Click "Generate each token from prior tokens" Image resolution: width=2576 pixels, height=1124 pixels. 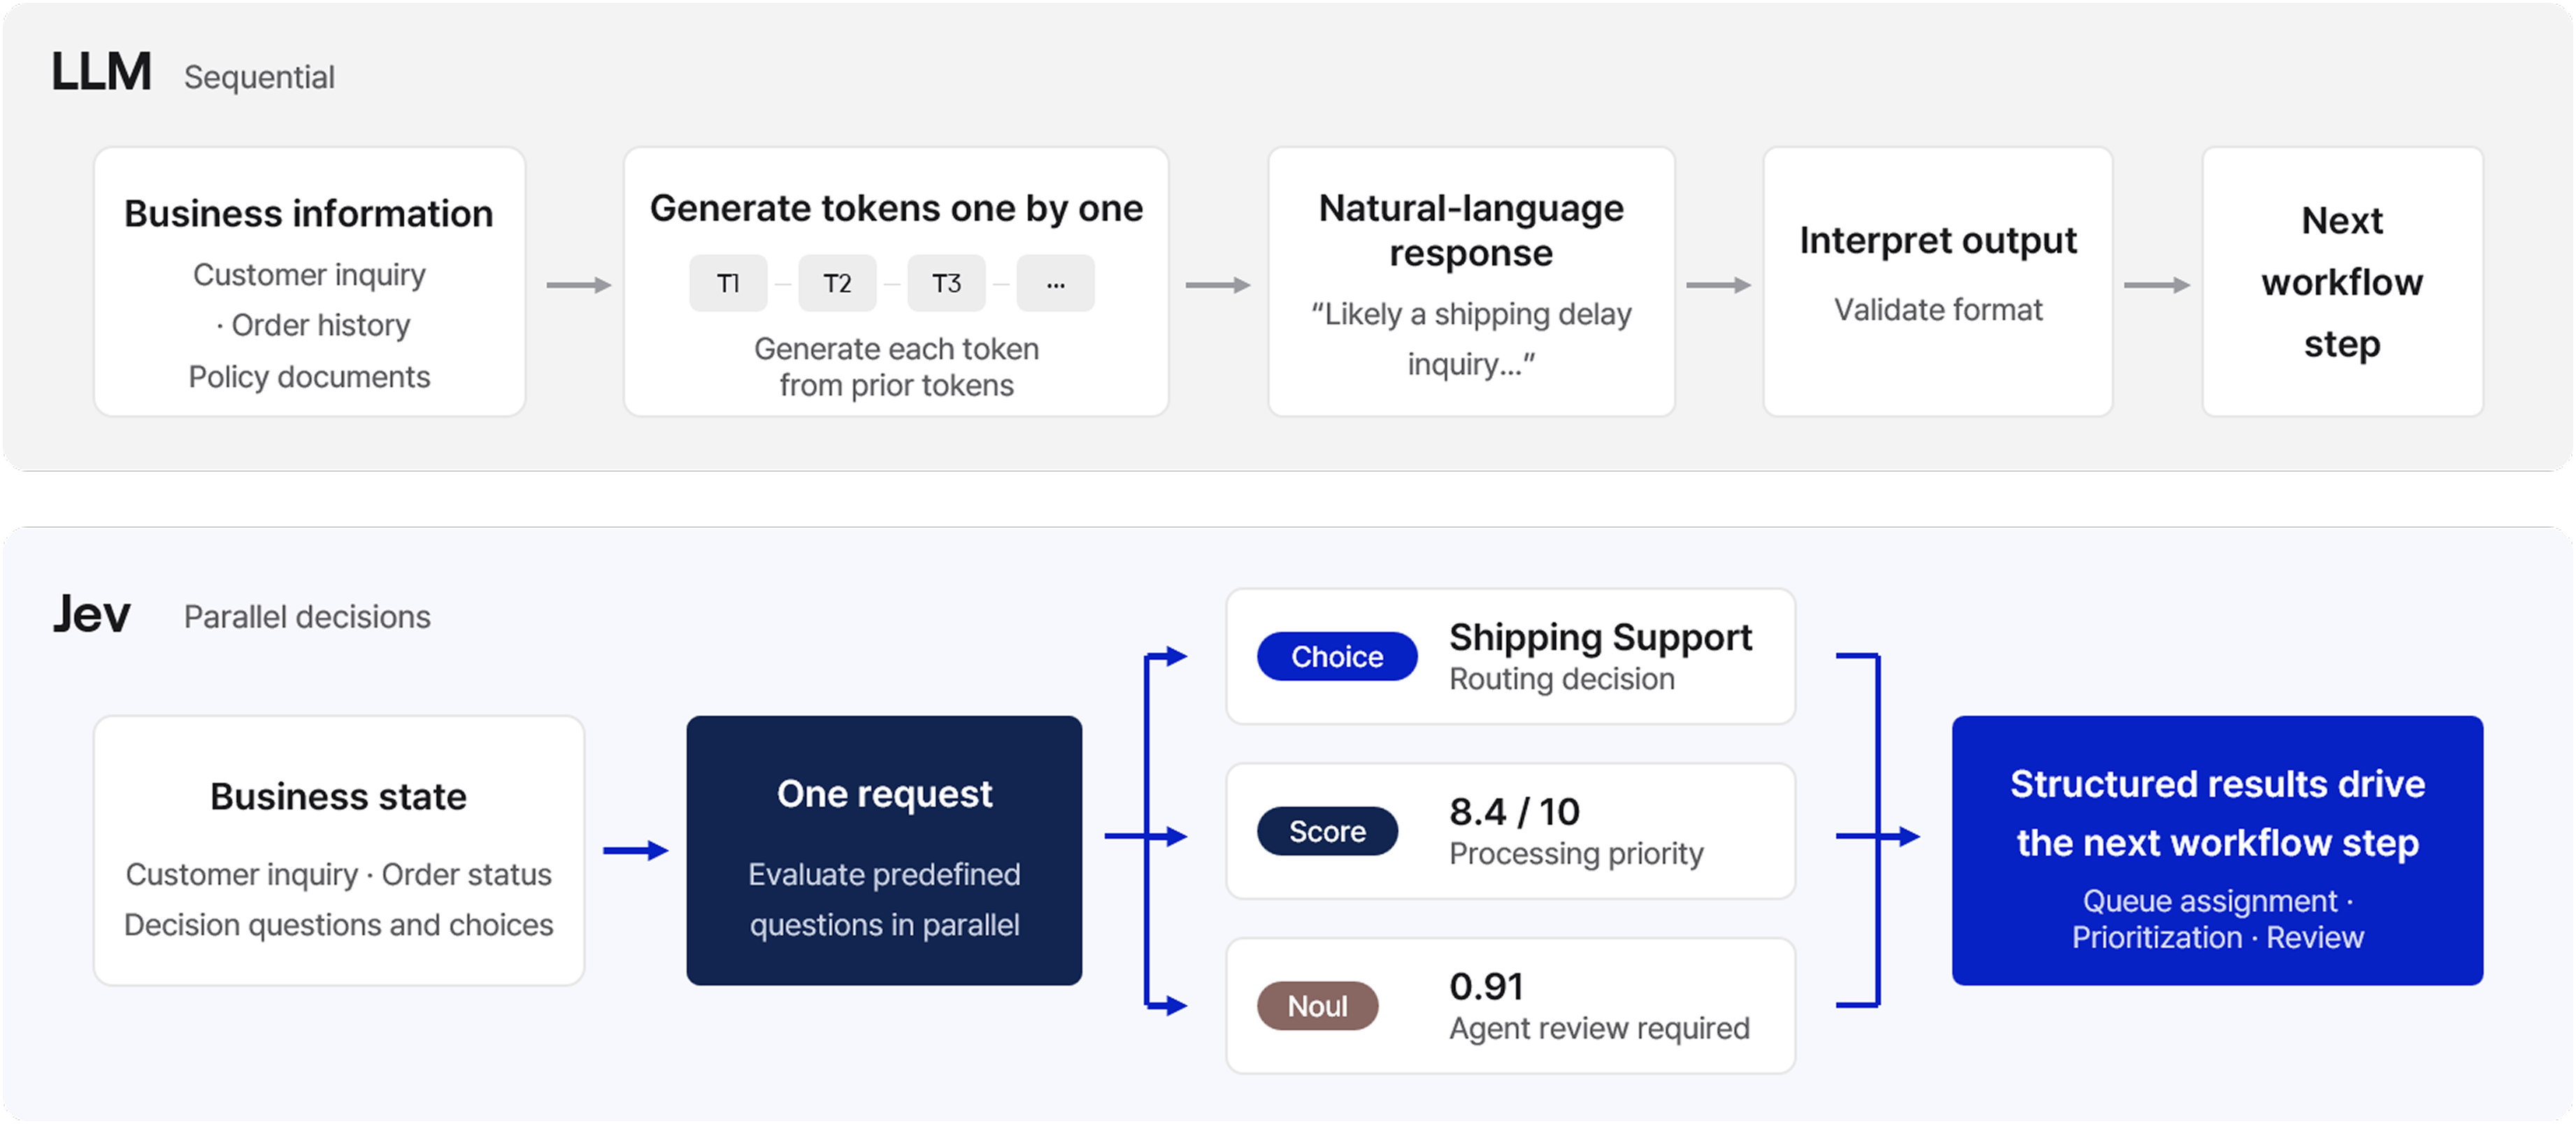pyautogui.click(x=896, y=367)
